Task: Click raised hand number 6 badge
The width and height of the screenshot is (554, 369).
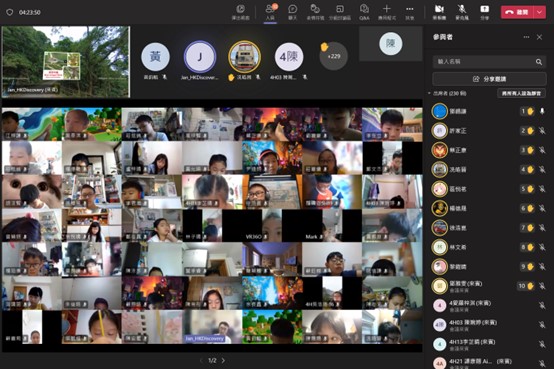Action: coord(527,209)
